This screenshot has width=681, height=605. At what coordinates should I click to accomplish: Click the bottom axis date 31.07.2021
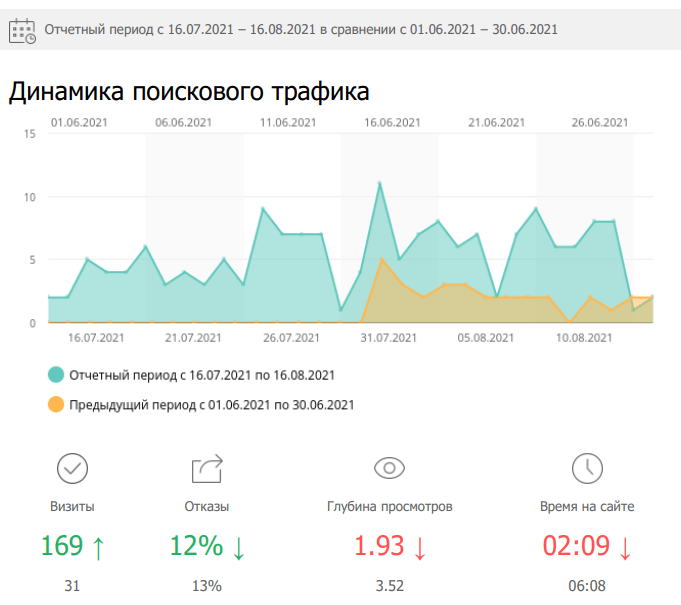[x=389, y=338]
